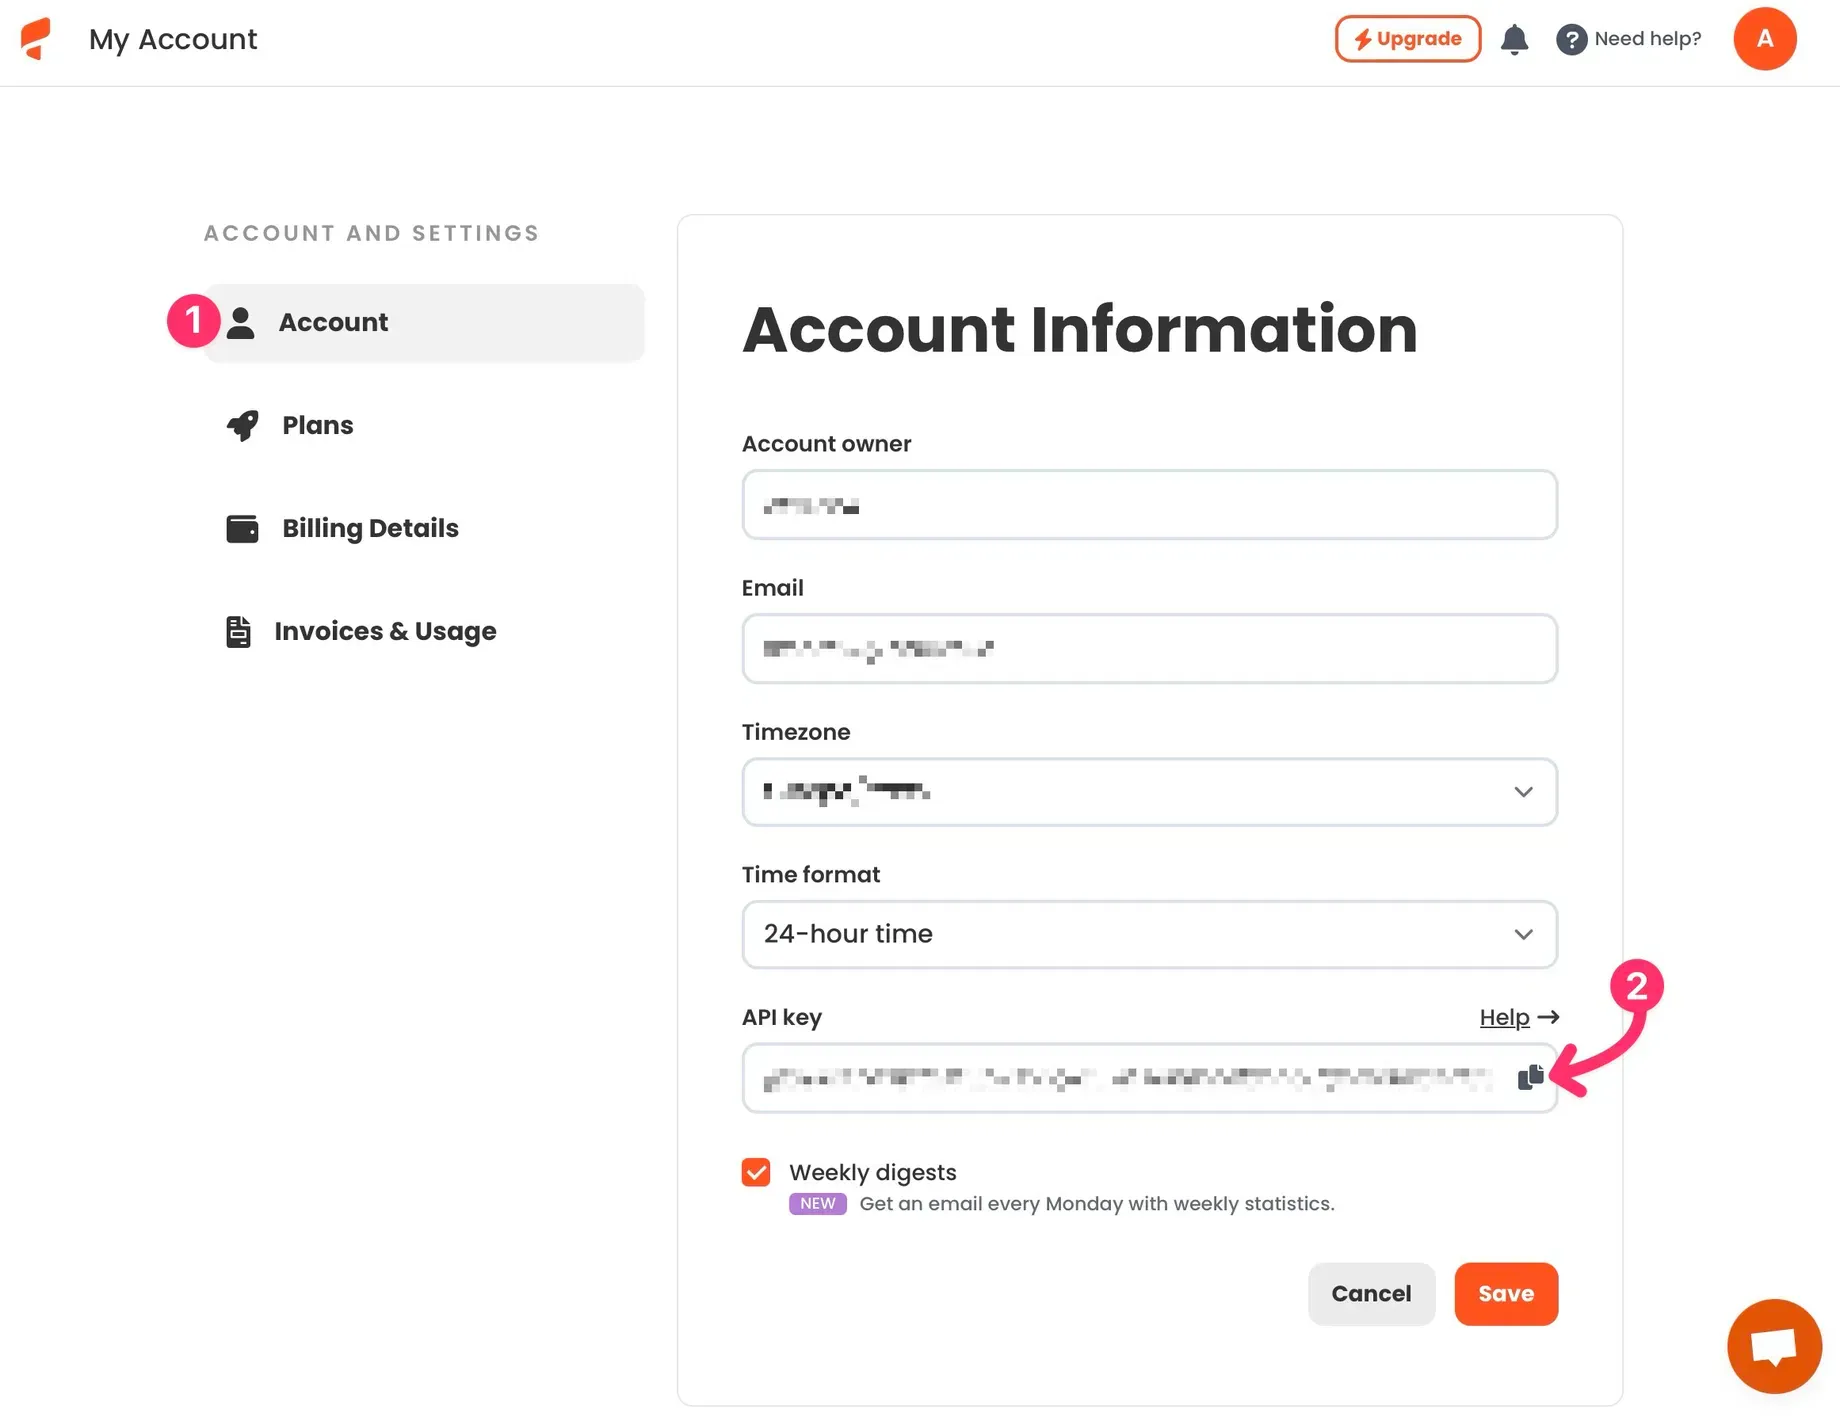Click the rocket icon beside Plans

pos(242,425)
